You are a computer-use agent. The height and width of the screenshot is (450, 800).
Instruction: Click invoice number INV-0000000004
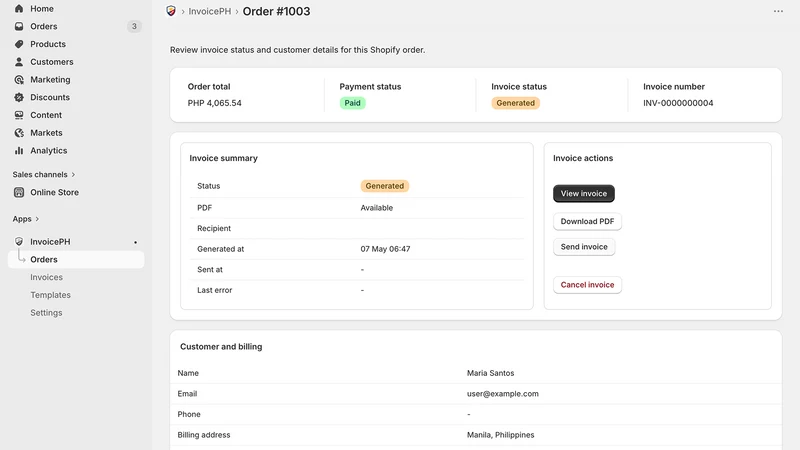click(x=678, y=103)
